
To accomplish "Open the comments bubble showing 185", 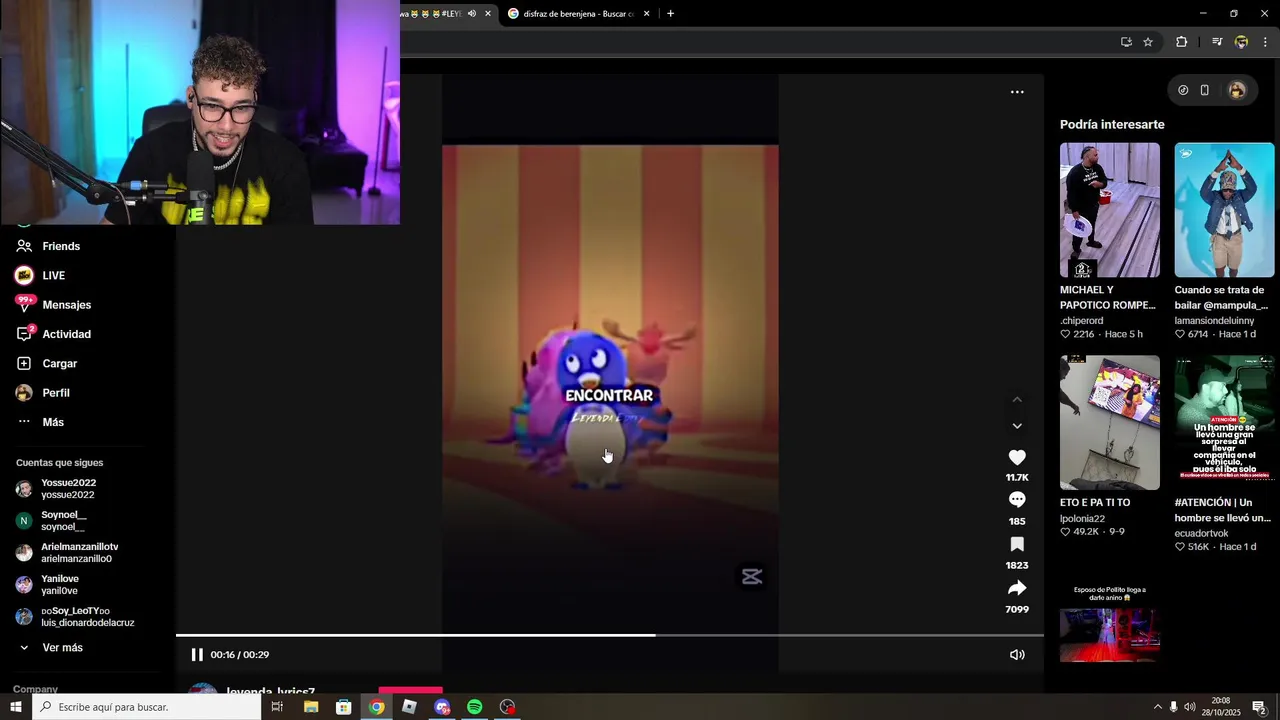I will 1017,499.
